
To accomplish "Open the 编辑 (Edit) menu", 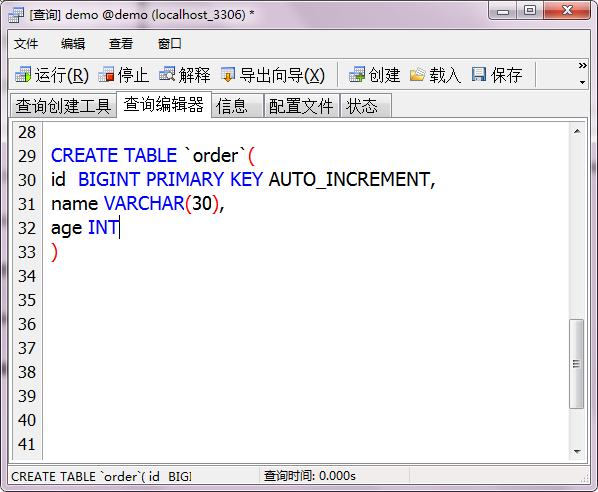I will [x=73, y=44].
